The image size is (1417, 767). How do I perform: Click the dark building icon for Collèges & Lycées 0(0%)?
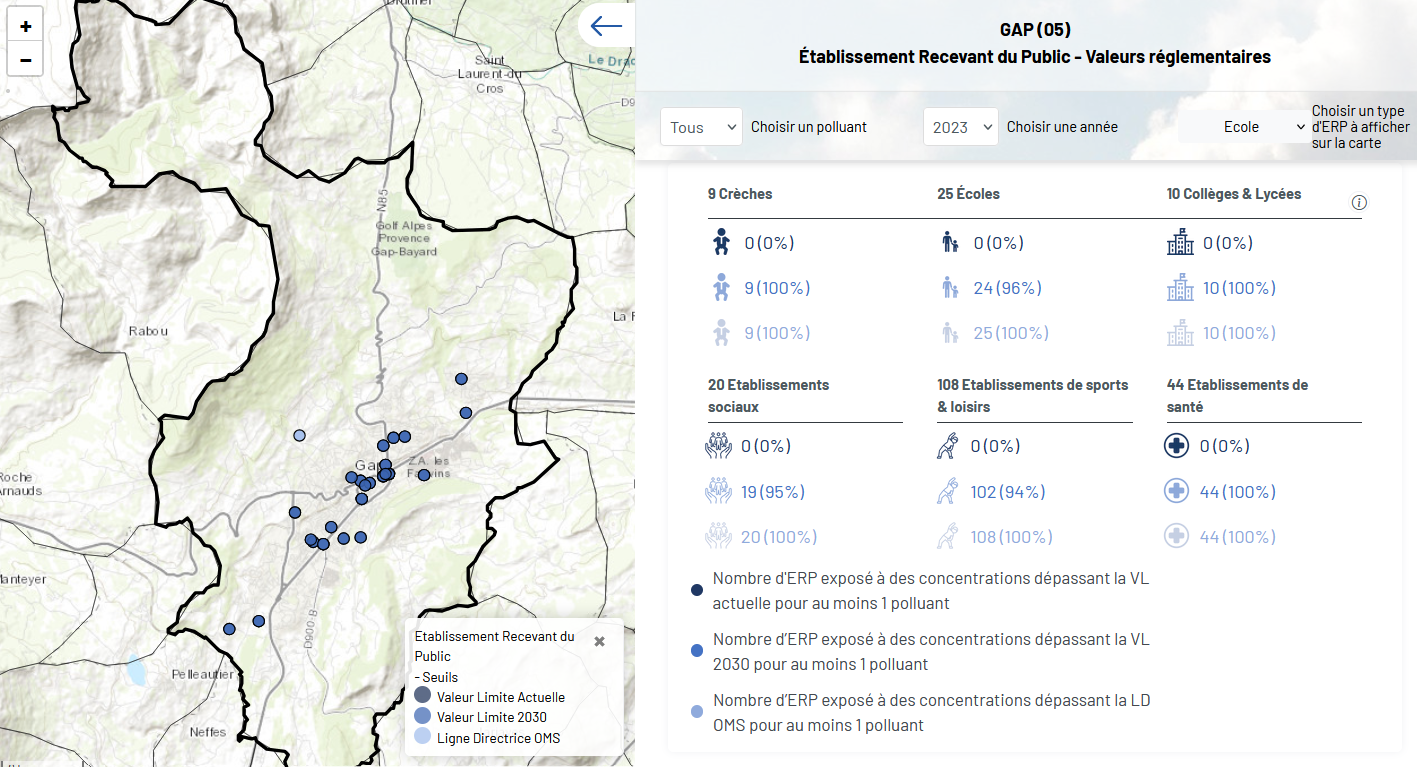pyautogui.click(x=1181, y=242)
